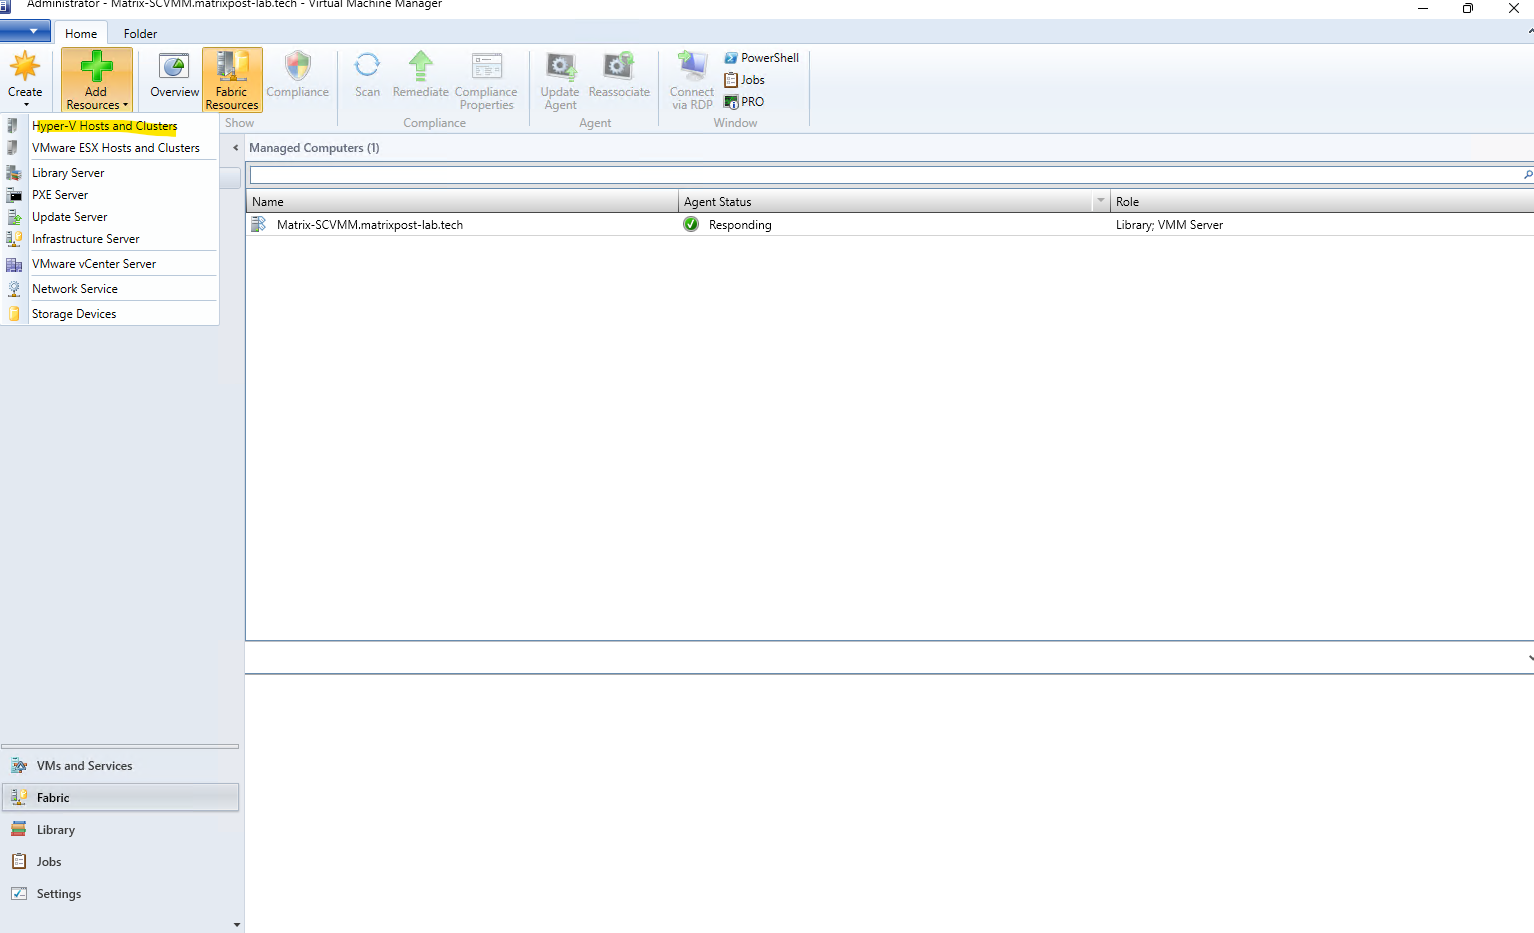Screen dimensions: 1534x933
Task: Switch to the Home ribbon tab
Action: pyautogui.click(x=81, y=33)
